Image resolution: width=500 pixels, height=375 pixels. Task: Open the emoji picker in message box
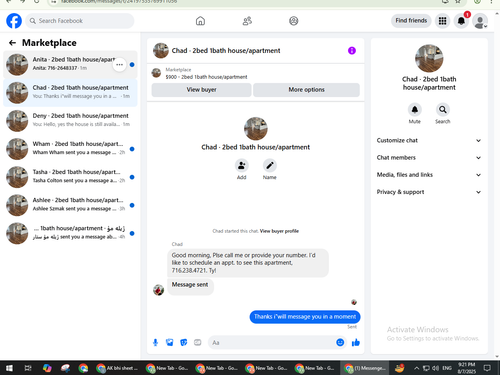(340, 342)
